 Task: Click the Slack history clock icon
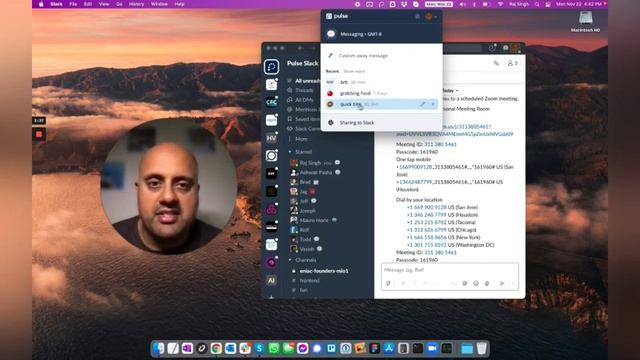[492, 48]
